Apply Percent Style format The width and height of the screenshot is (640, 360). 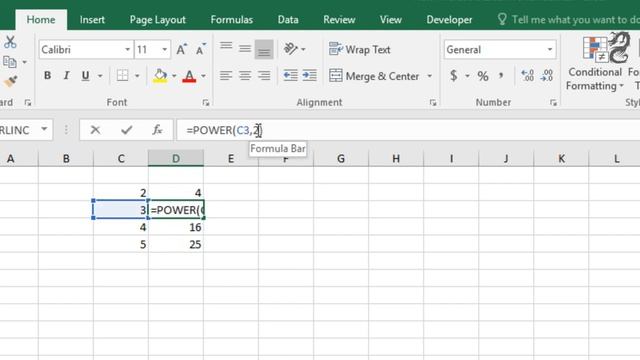[483, 76]
